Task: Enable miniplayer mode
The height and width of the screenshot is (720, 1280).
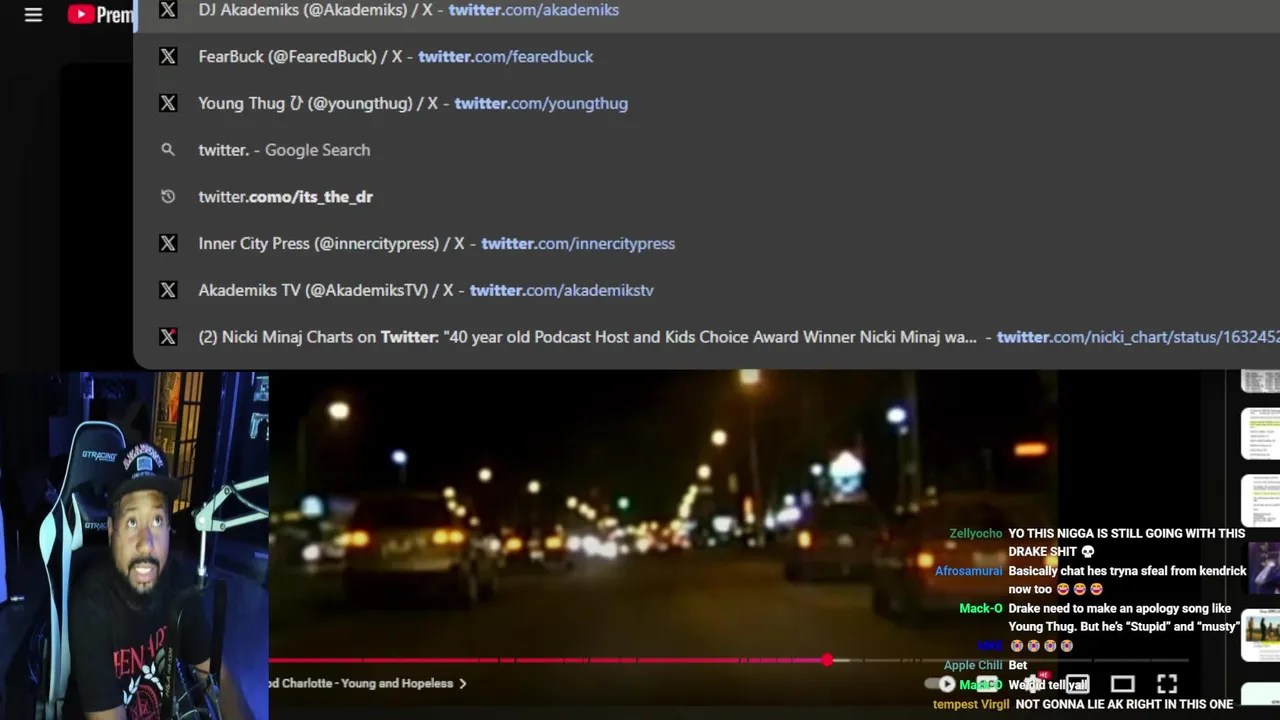Action: (1077, 684)
